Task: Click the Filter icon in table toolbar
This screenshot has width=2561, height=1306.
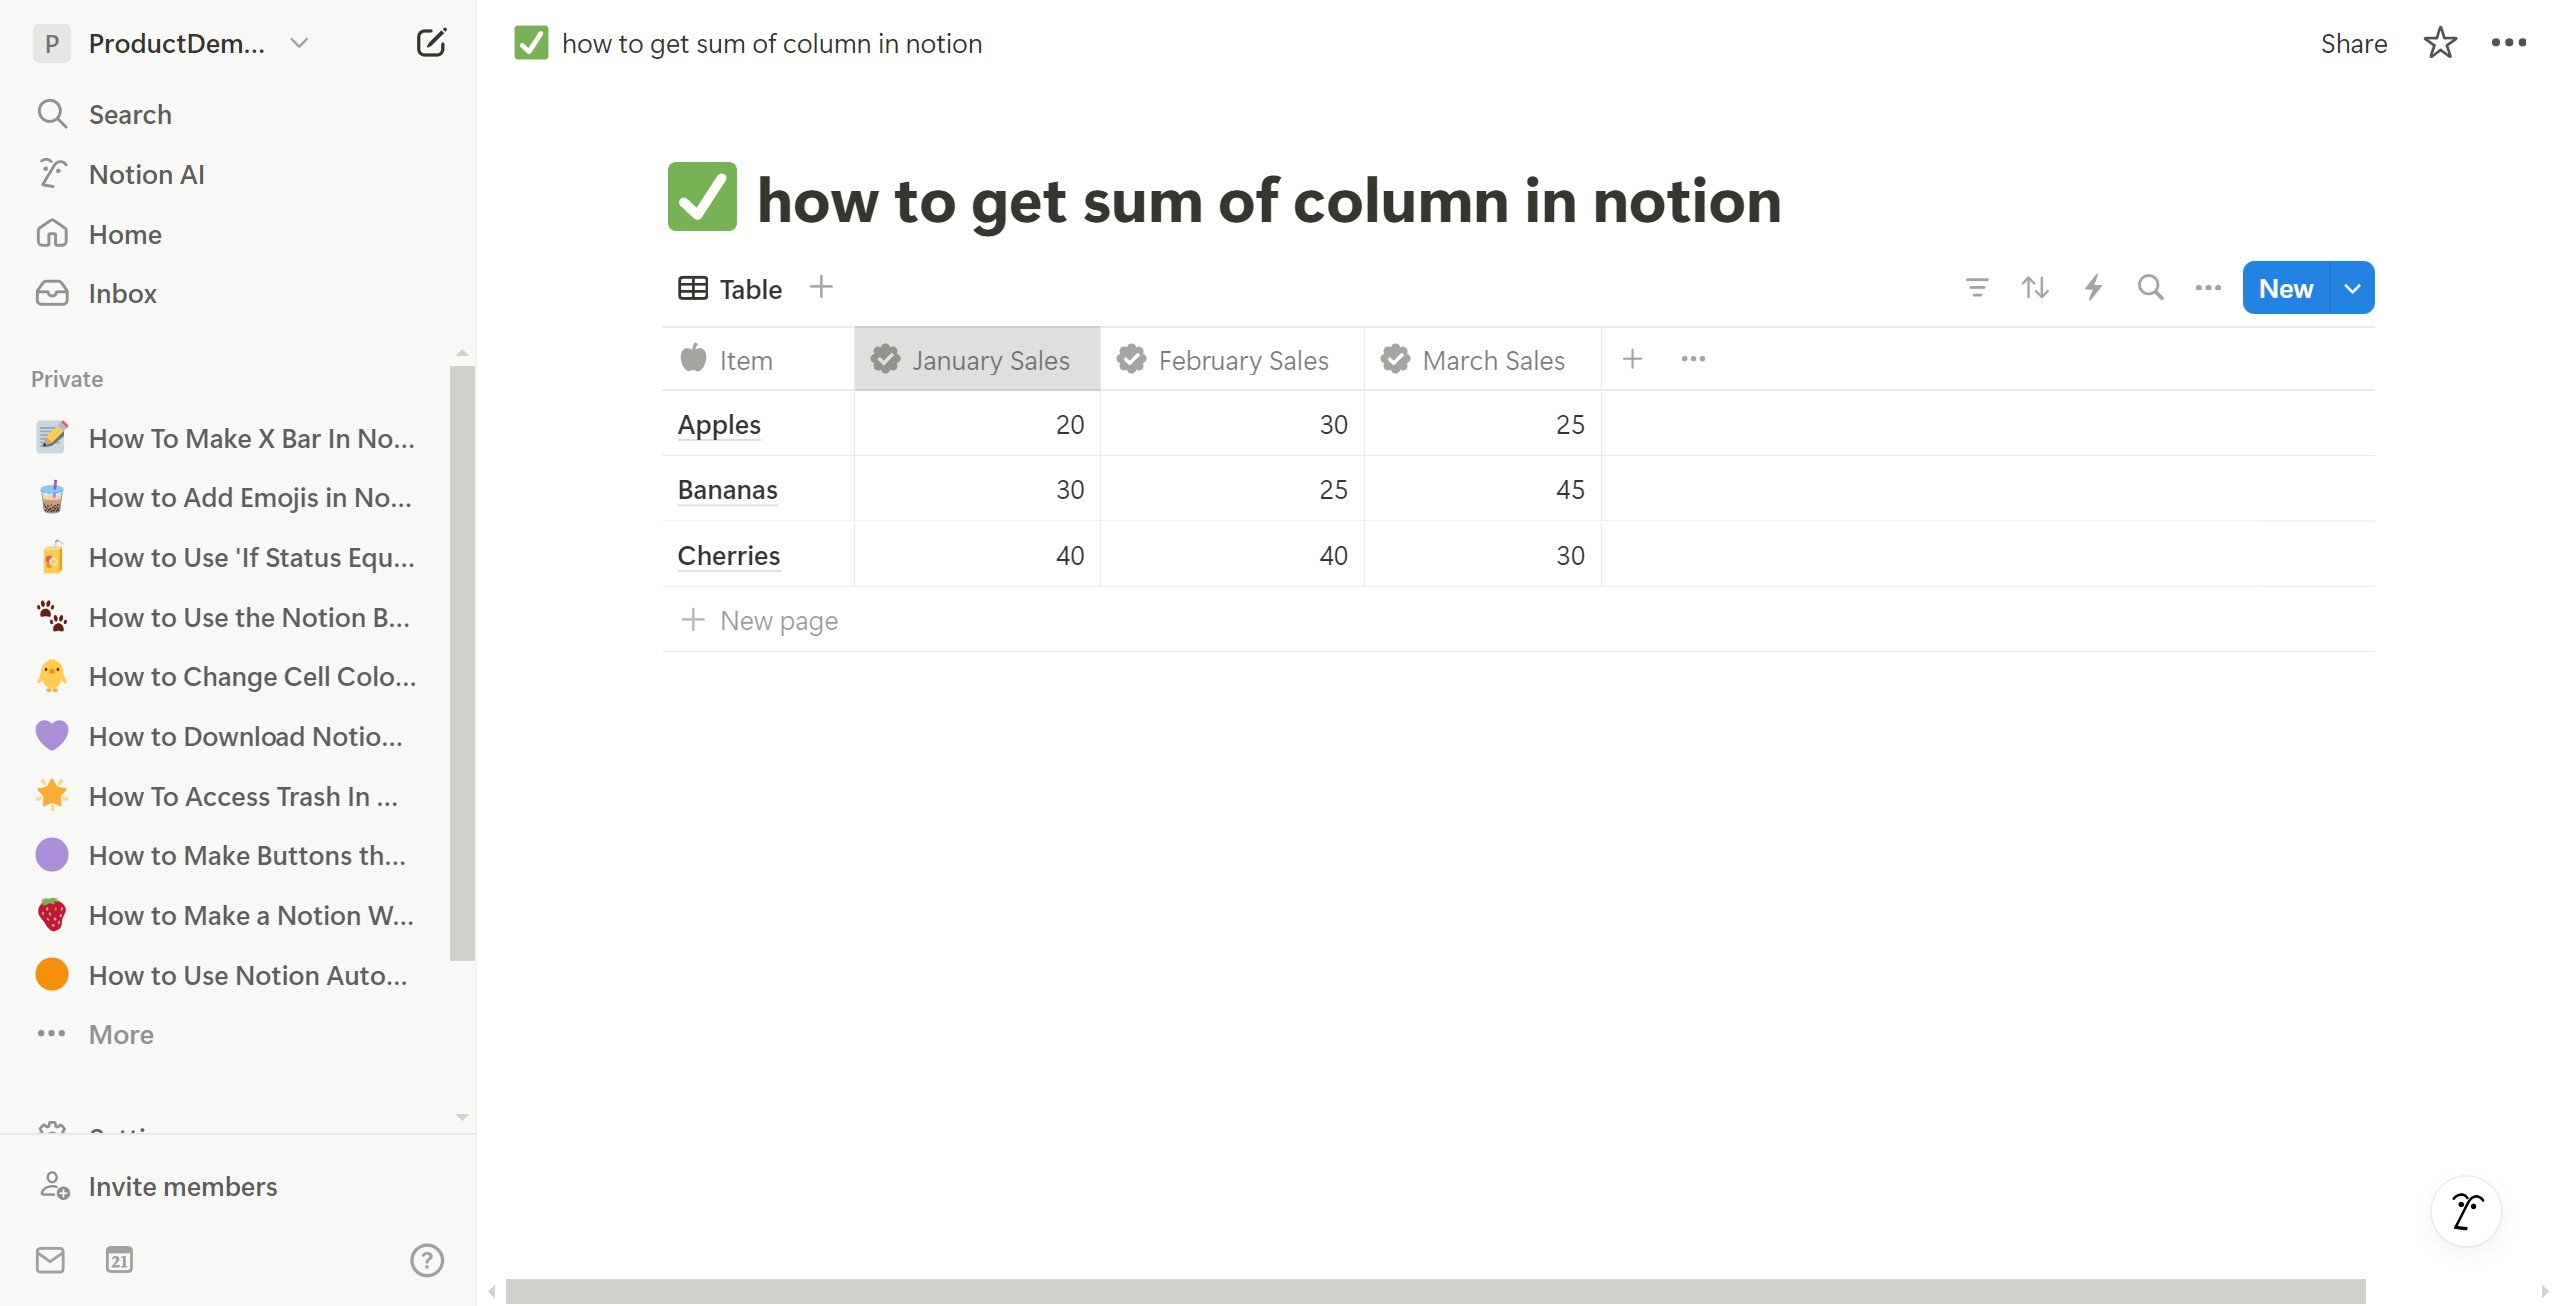Action: pos(1977,288)
